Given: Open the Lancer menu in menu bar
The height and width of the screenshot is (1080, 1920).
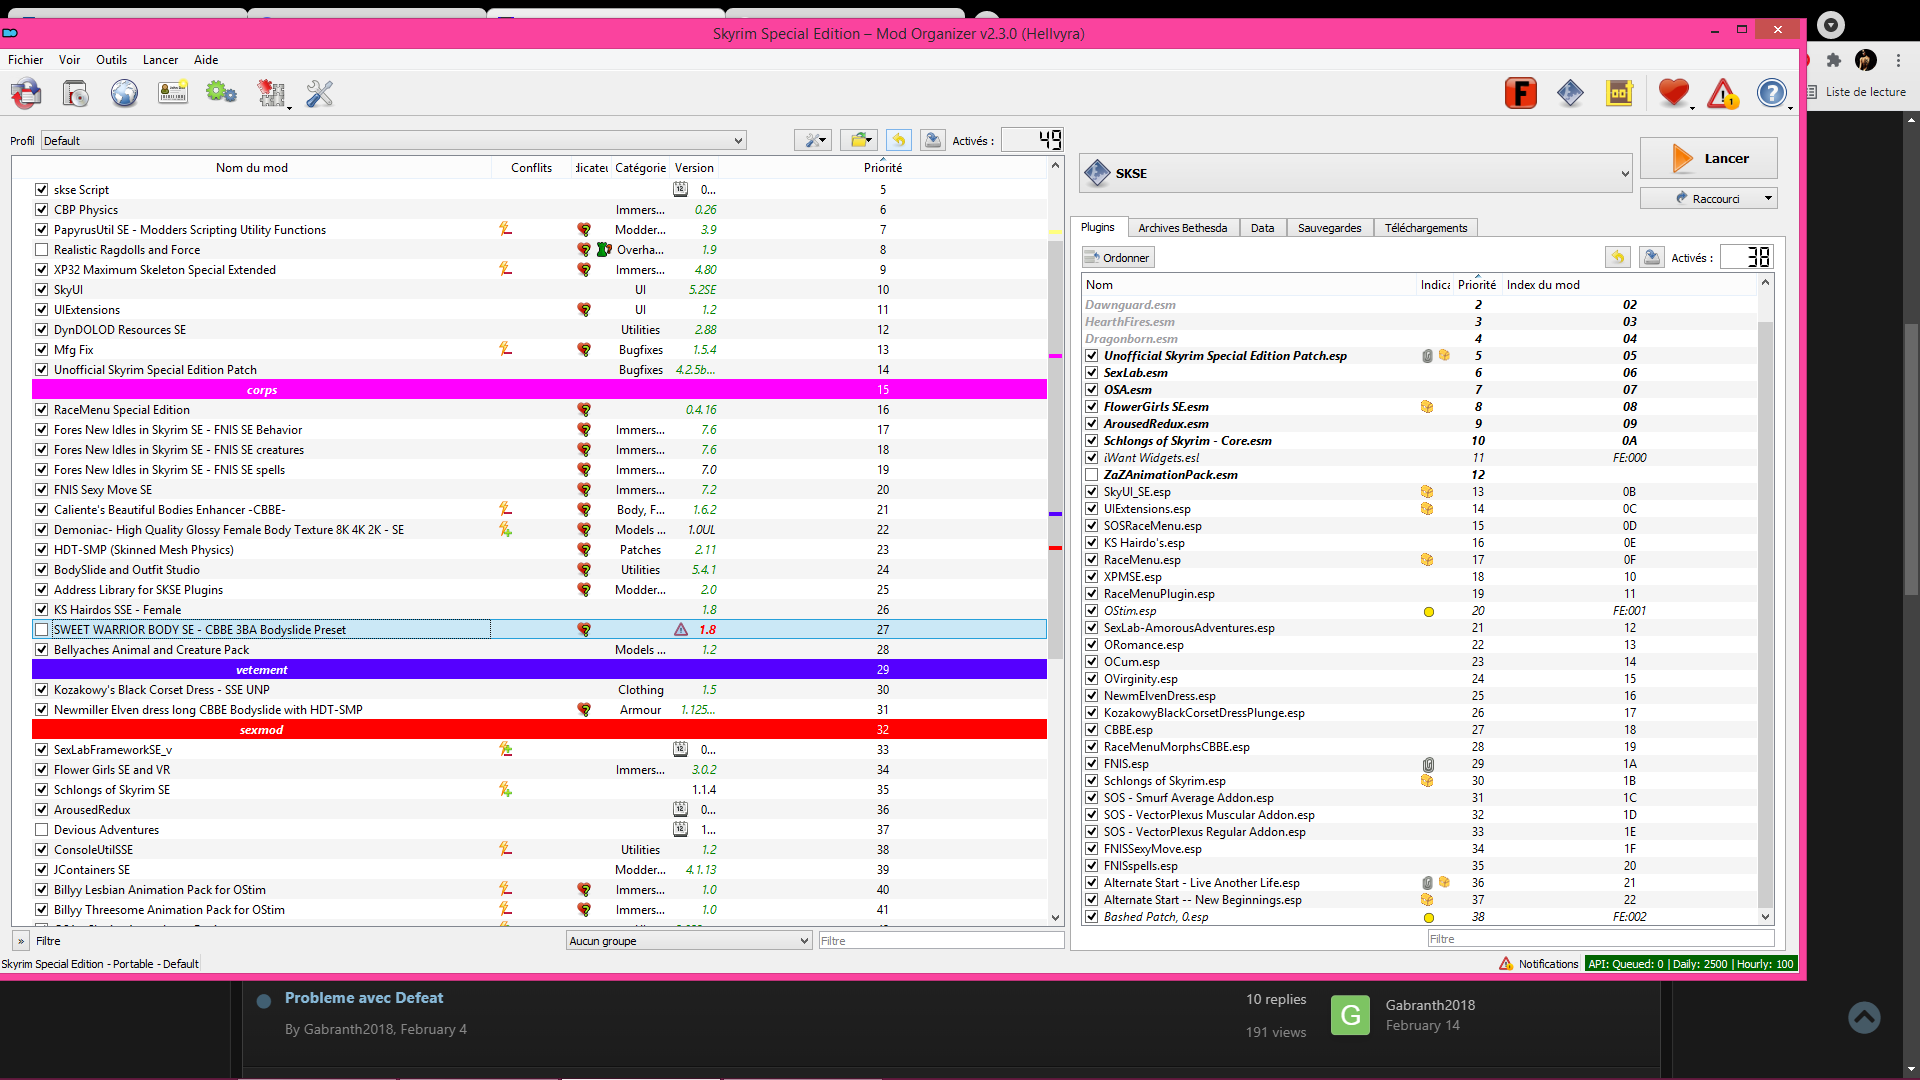Looking at the screenshot, I should coord(160,60).
